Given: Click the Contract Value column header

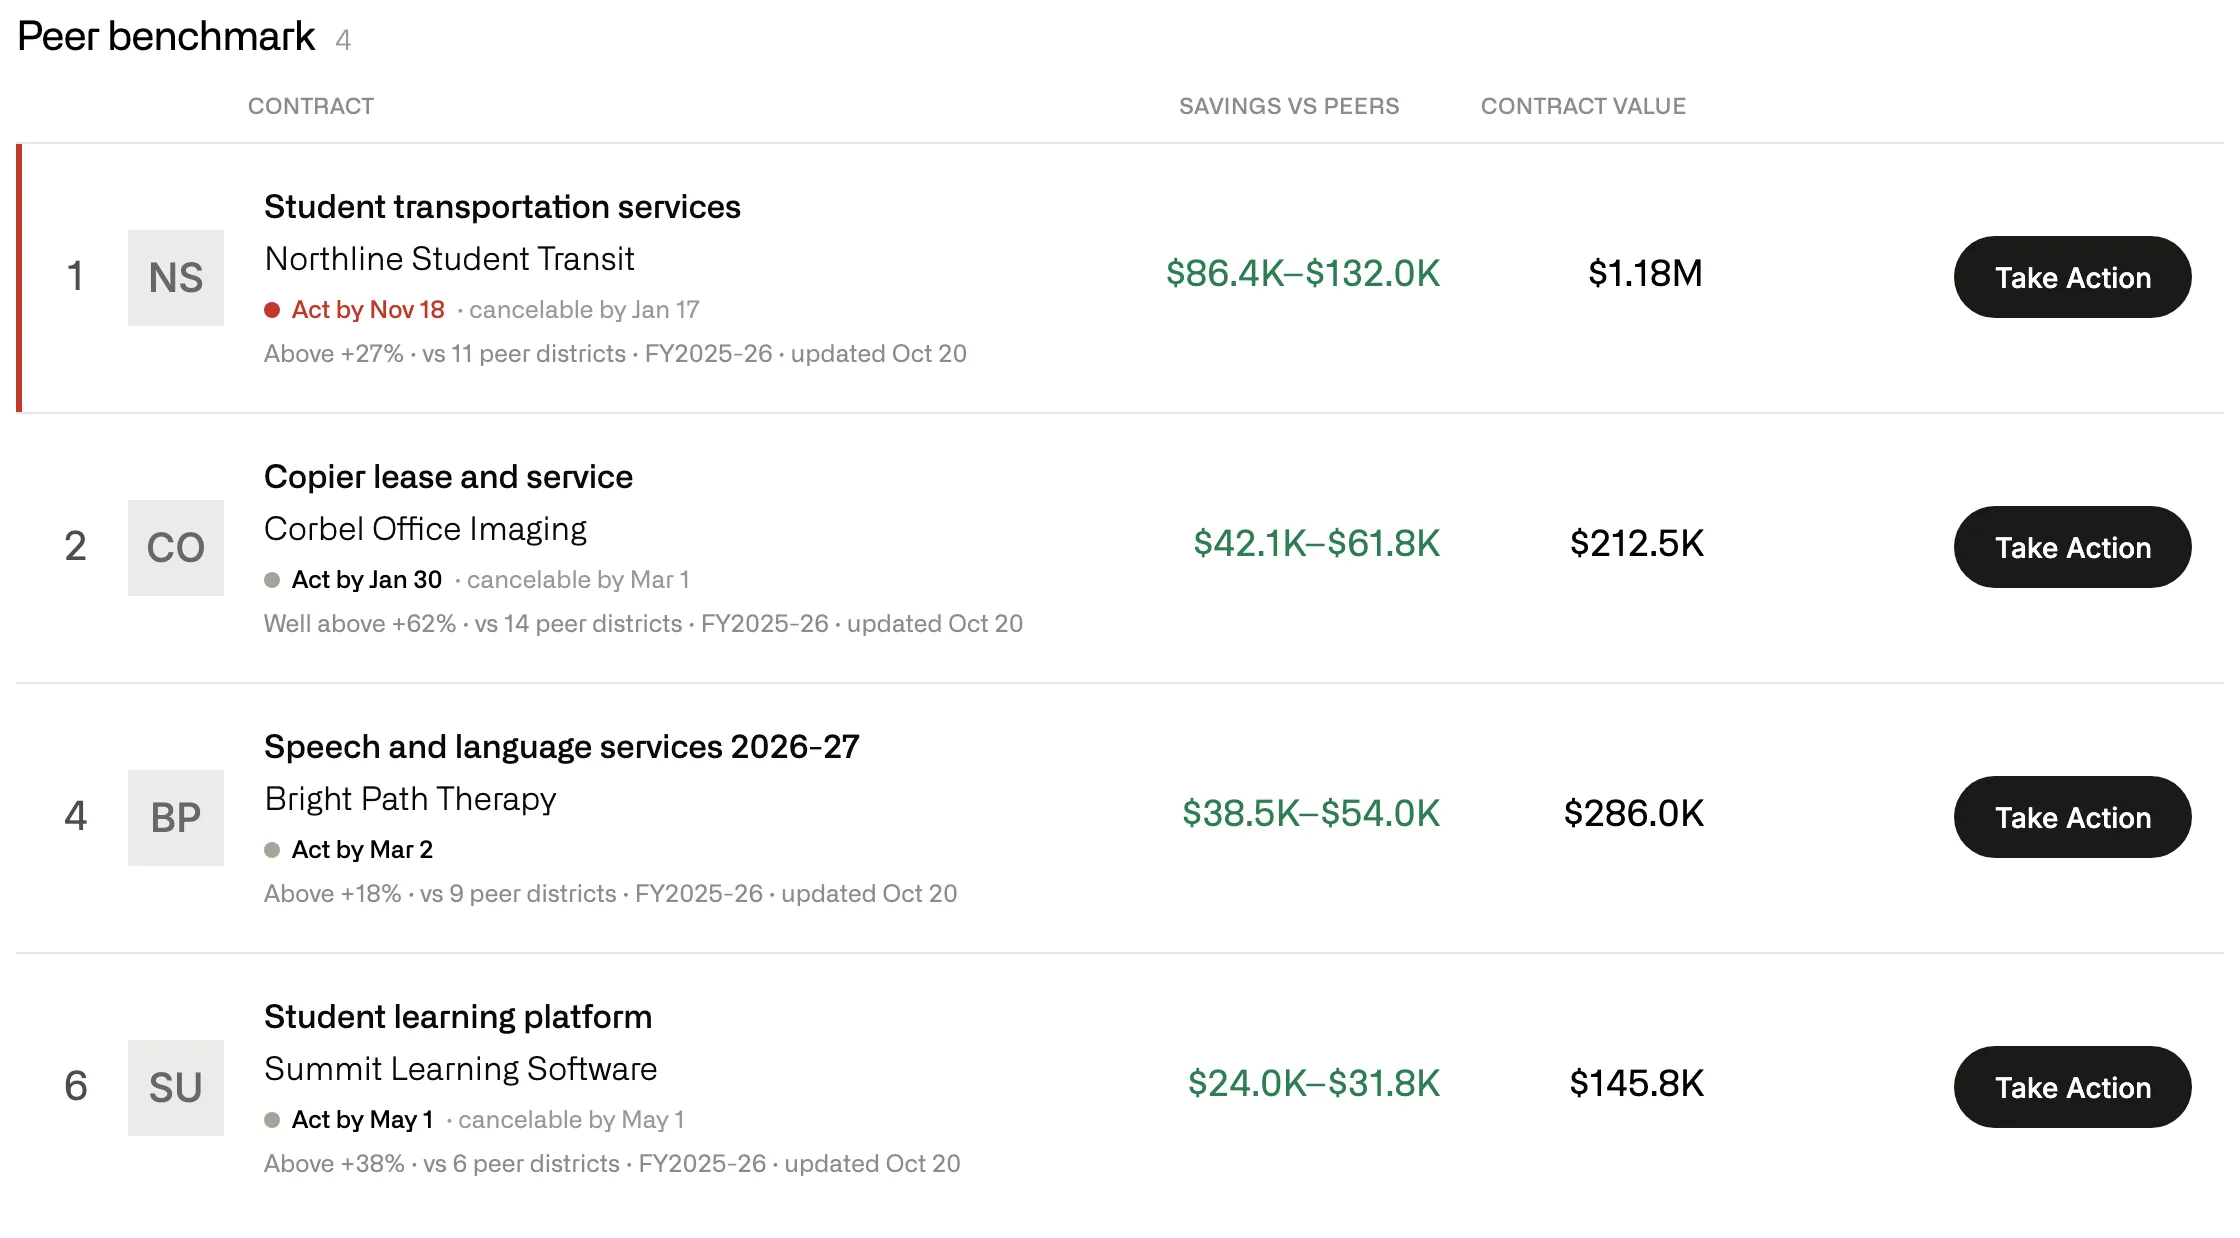Looking at the screenshot, I should (x=1583, y=106).
